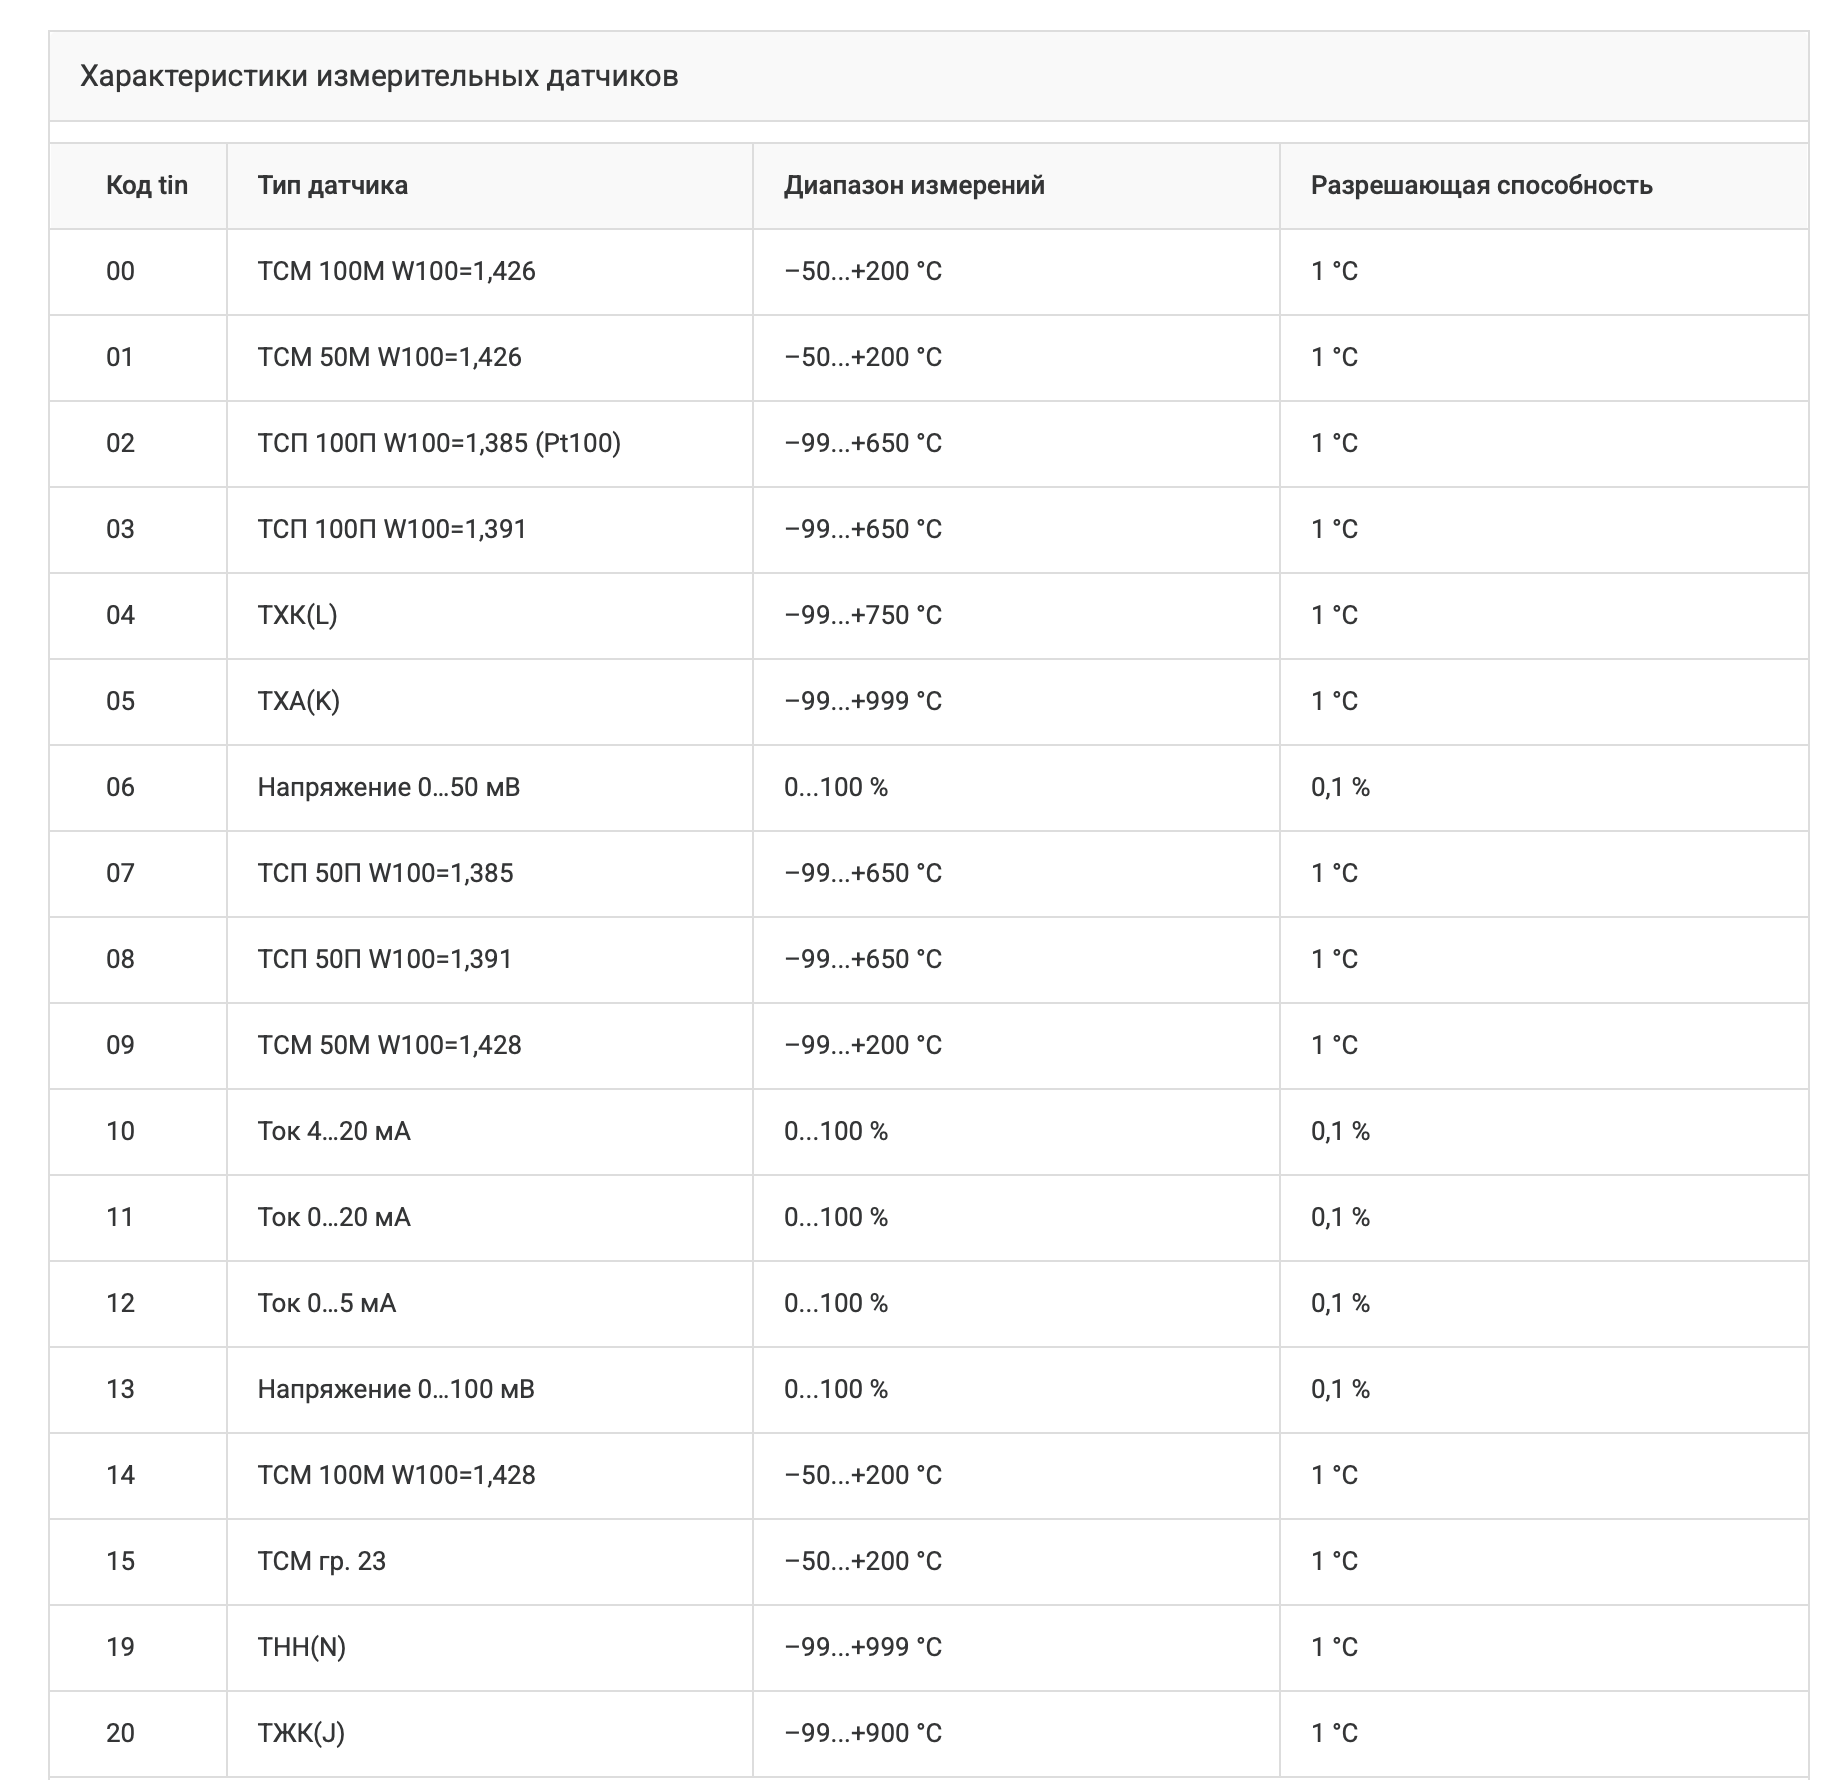The height and width of the screenshot is (1780, 1846).
Task: Click the "ТХК(L)" sensor type cell
Action: click(298, 615)
